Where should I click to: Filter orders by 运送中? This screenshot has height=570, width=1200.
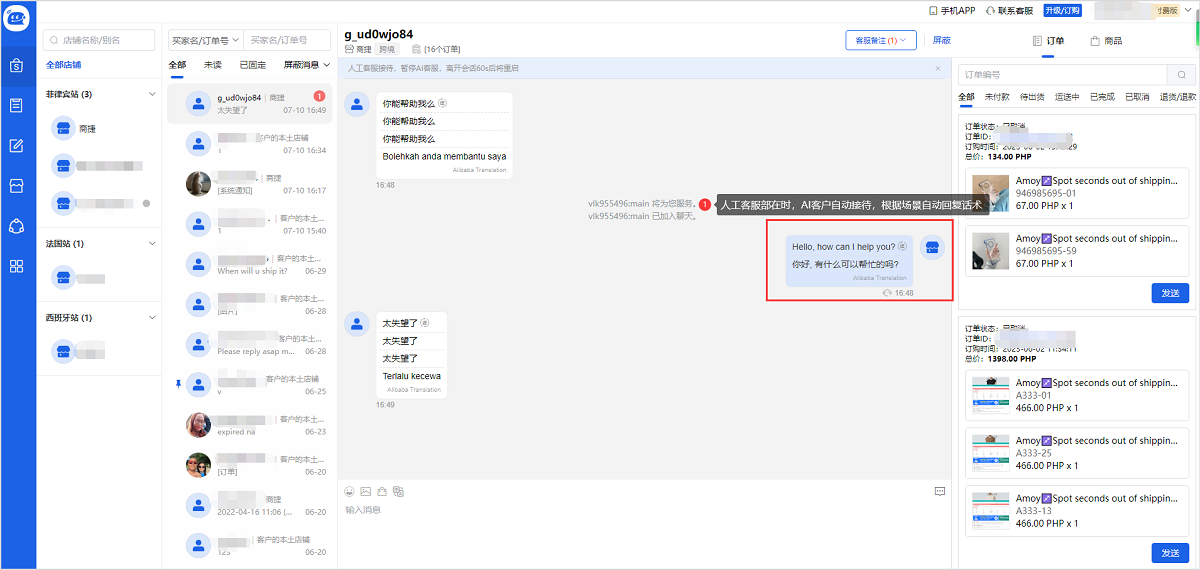1067,97
